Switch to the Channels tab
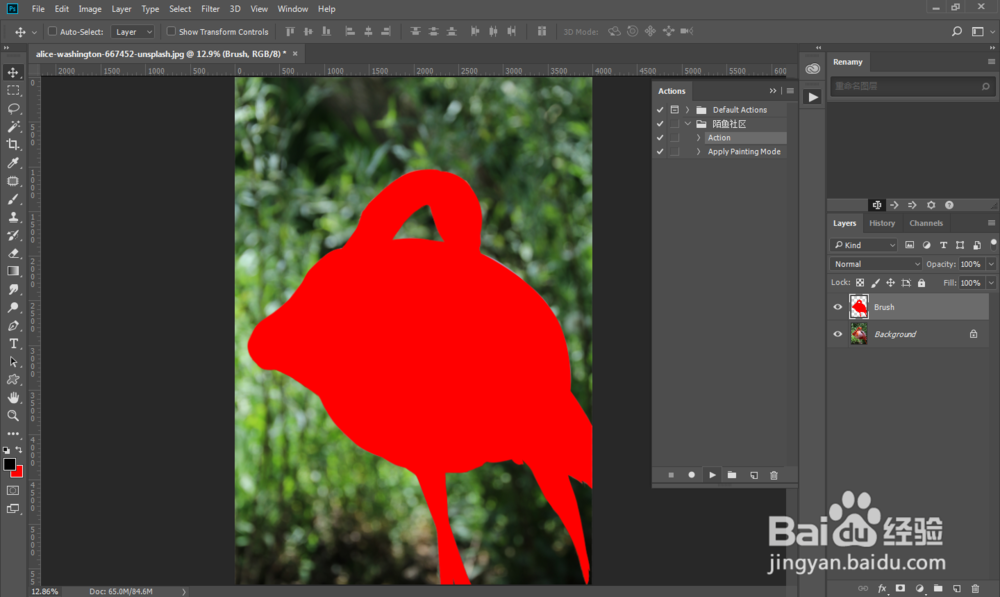The width and height of the screenshot is (1000, 597). coord(926,223)
